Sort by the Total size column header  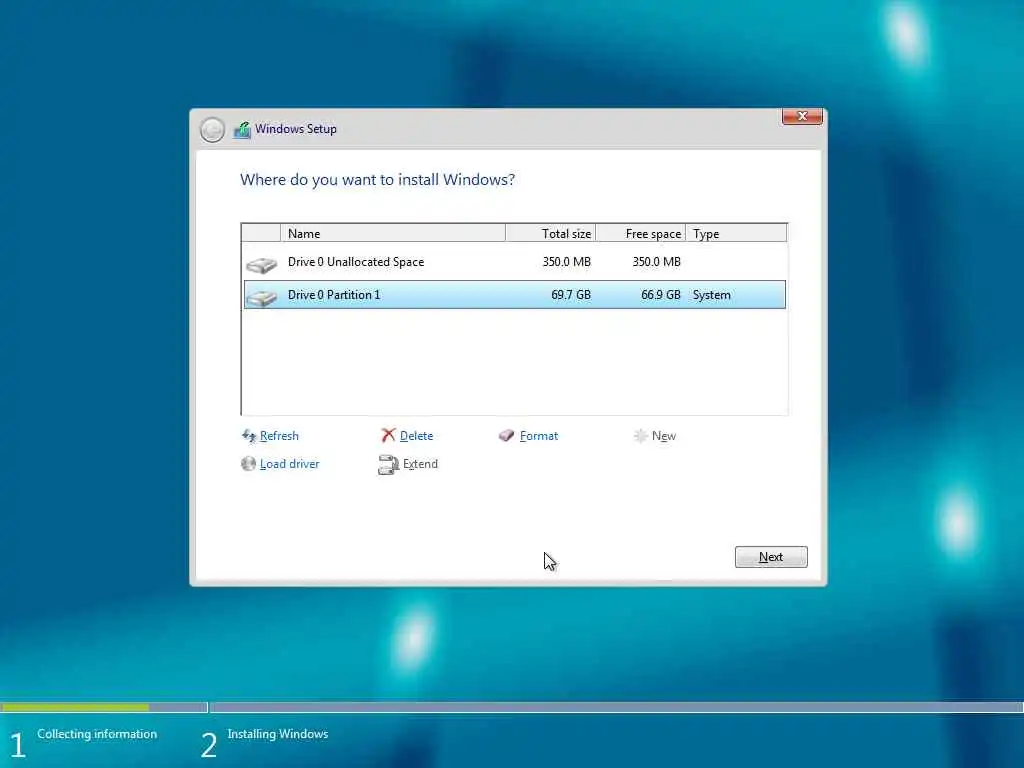coord(551,233)
